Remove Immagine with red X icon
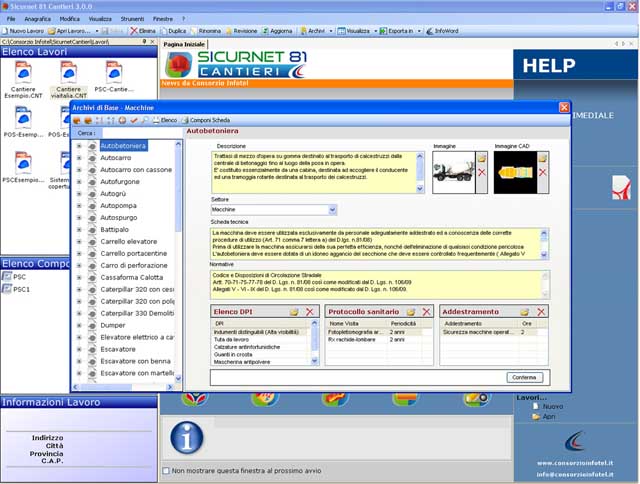 click(482, 172)
